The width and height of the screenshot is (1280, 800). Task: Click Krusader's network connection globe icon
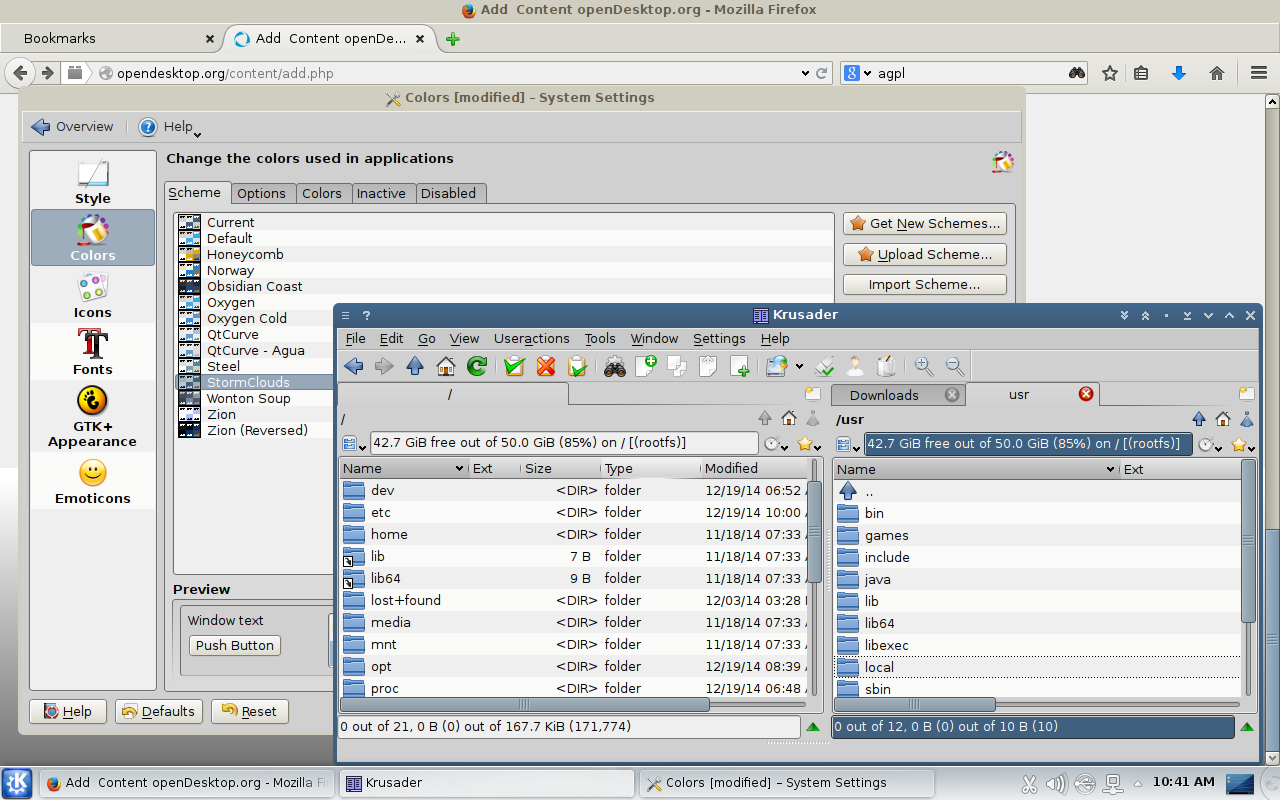click(777, 366)
